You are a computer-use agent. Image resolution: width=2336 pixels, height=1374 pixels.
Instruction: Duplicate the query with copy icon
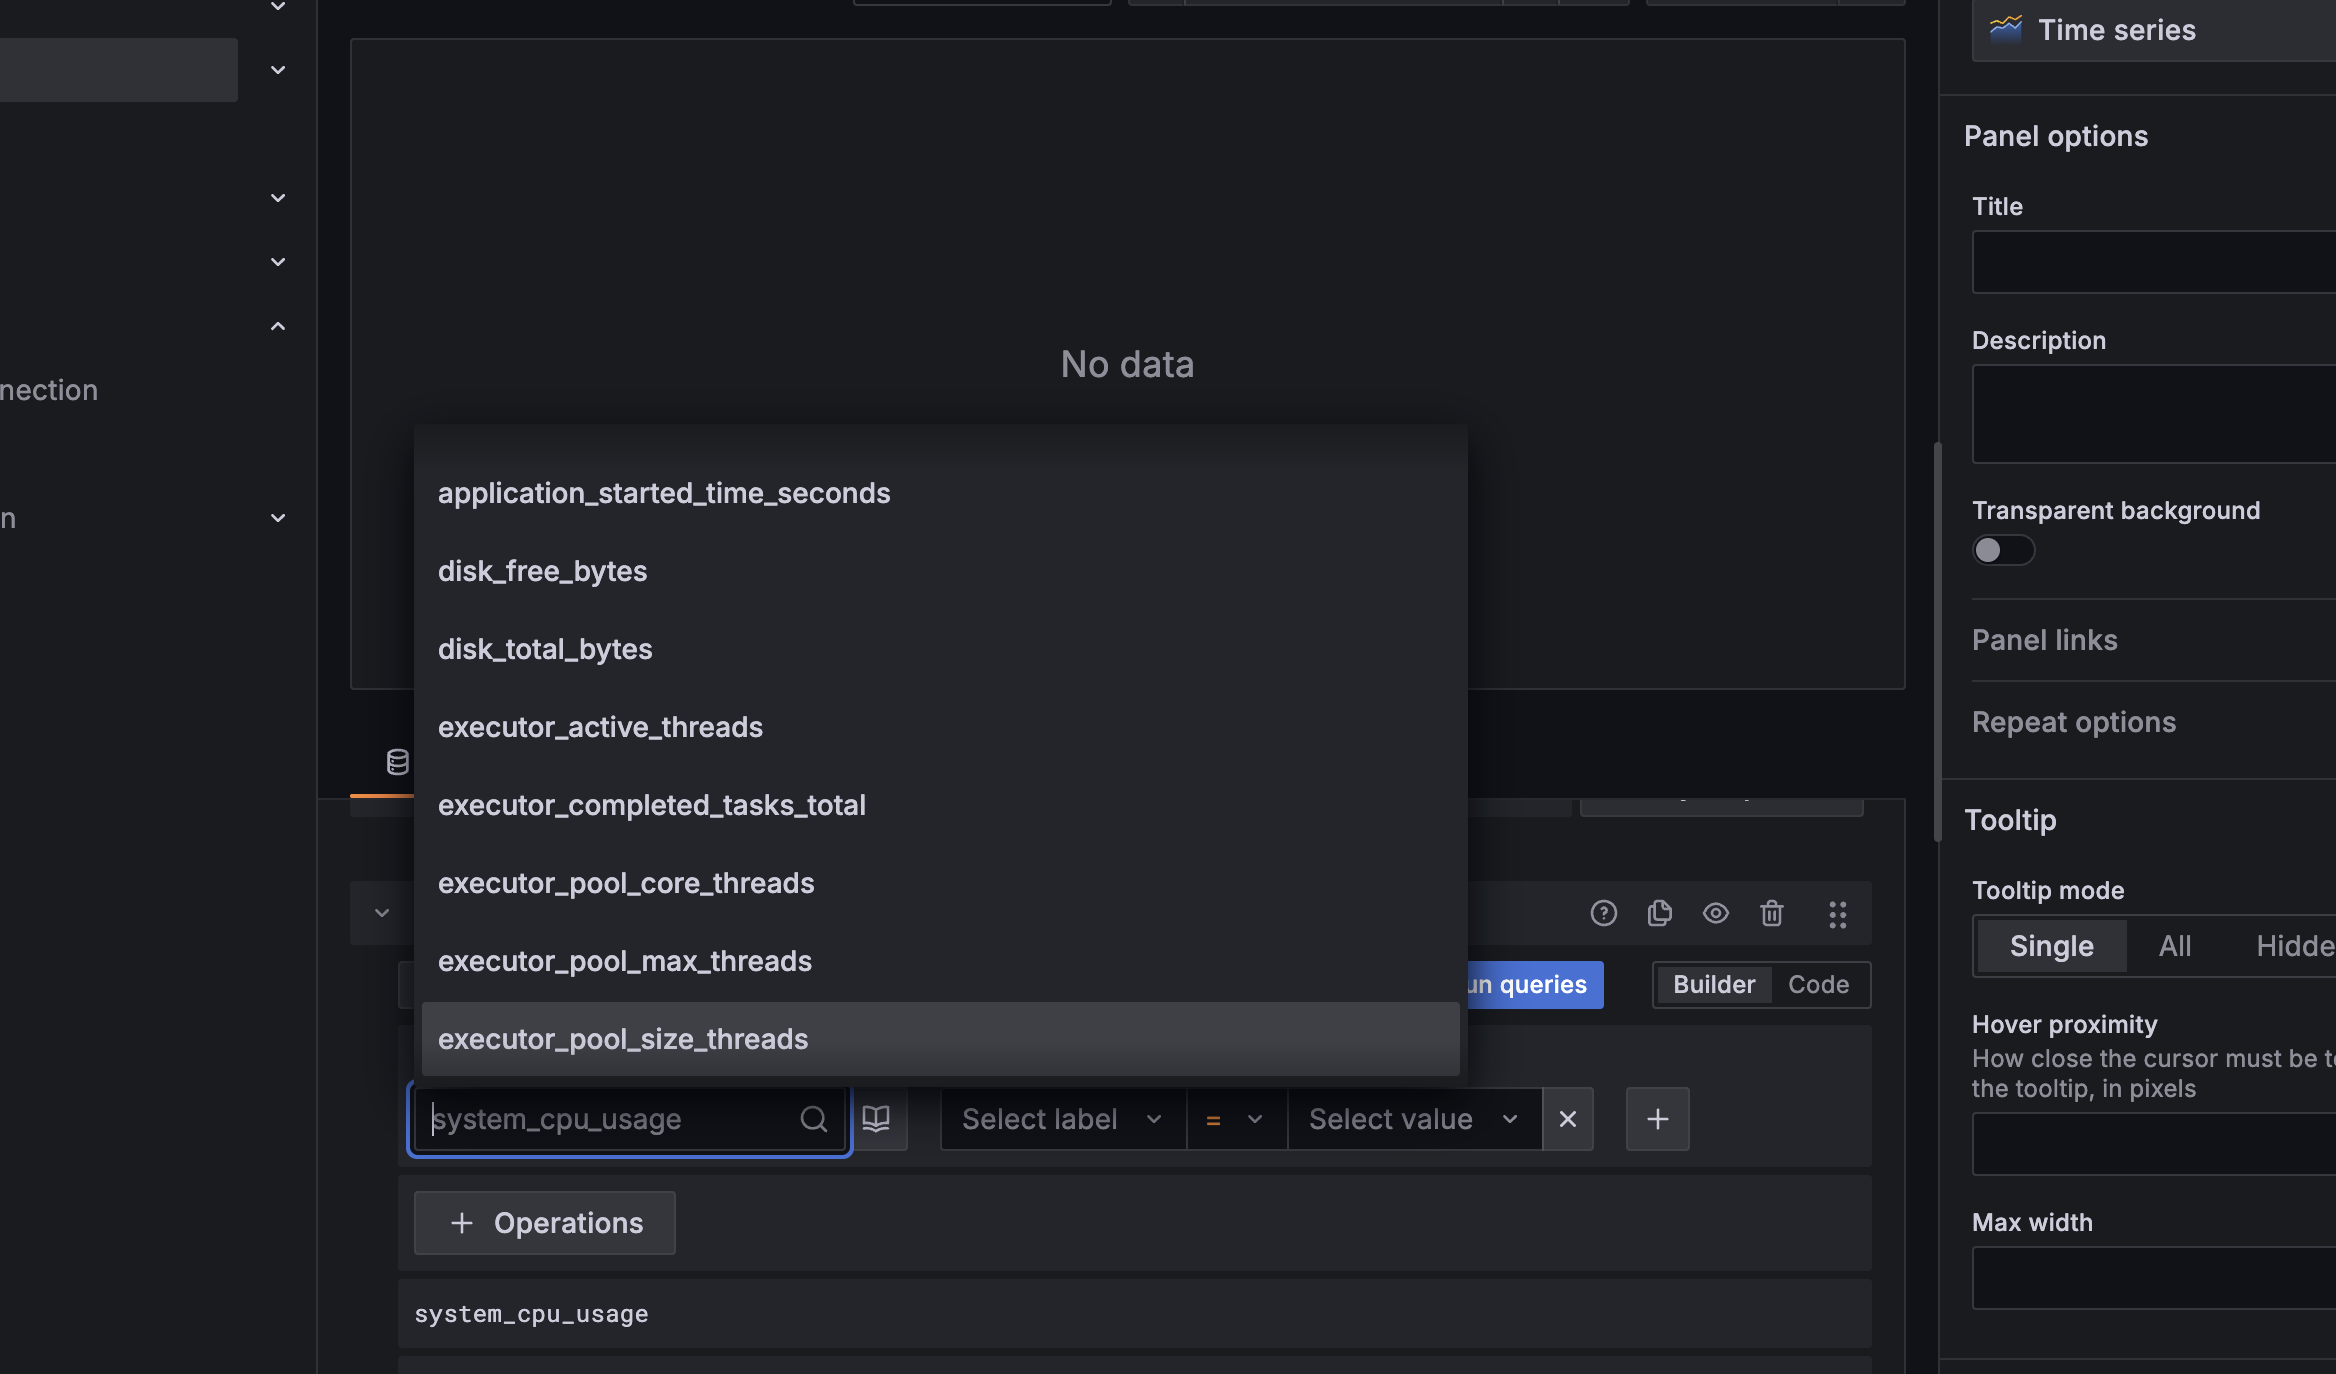click(1659, 913)
